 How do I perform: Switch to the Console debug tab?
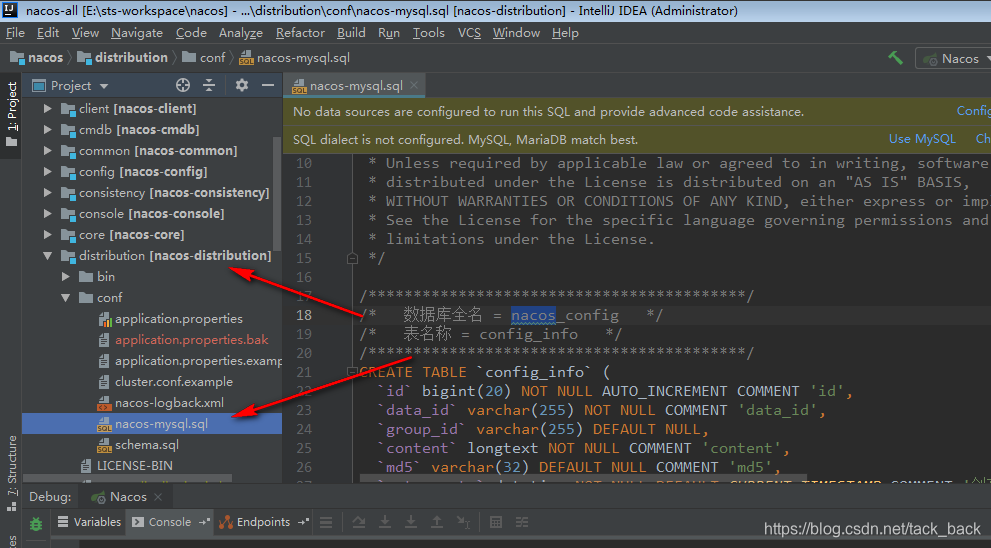169,522
